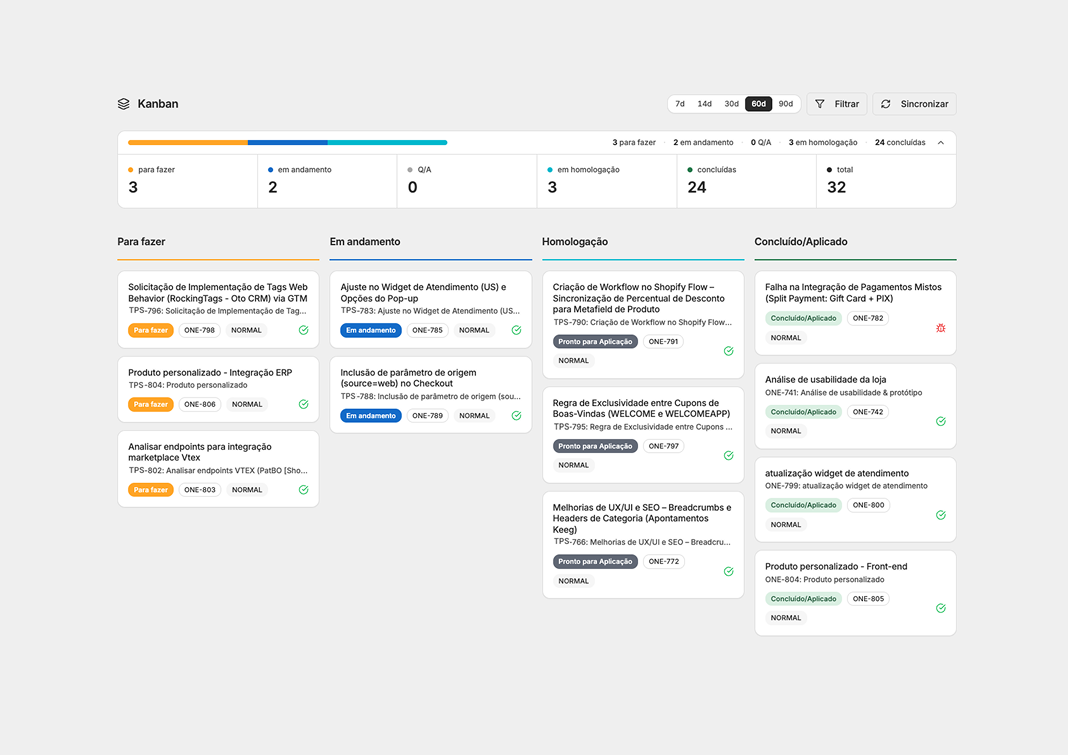Open the 'em homologação' stat card
This screenshot has height=755, width=1068.
click(x=607, y=181)
